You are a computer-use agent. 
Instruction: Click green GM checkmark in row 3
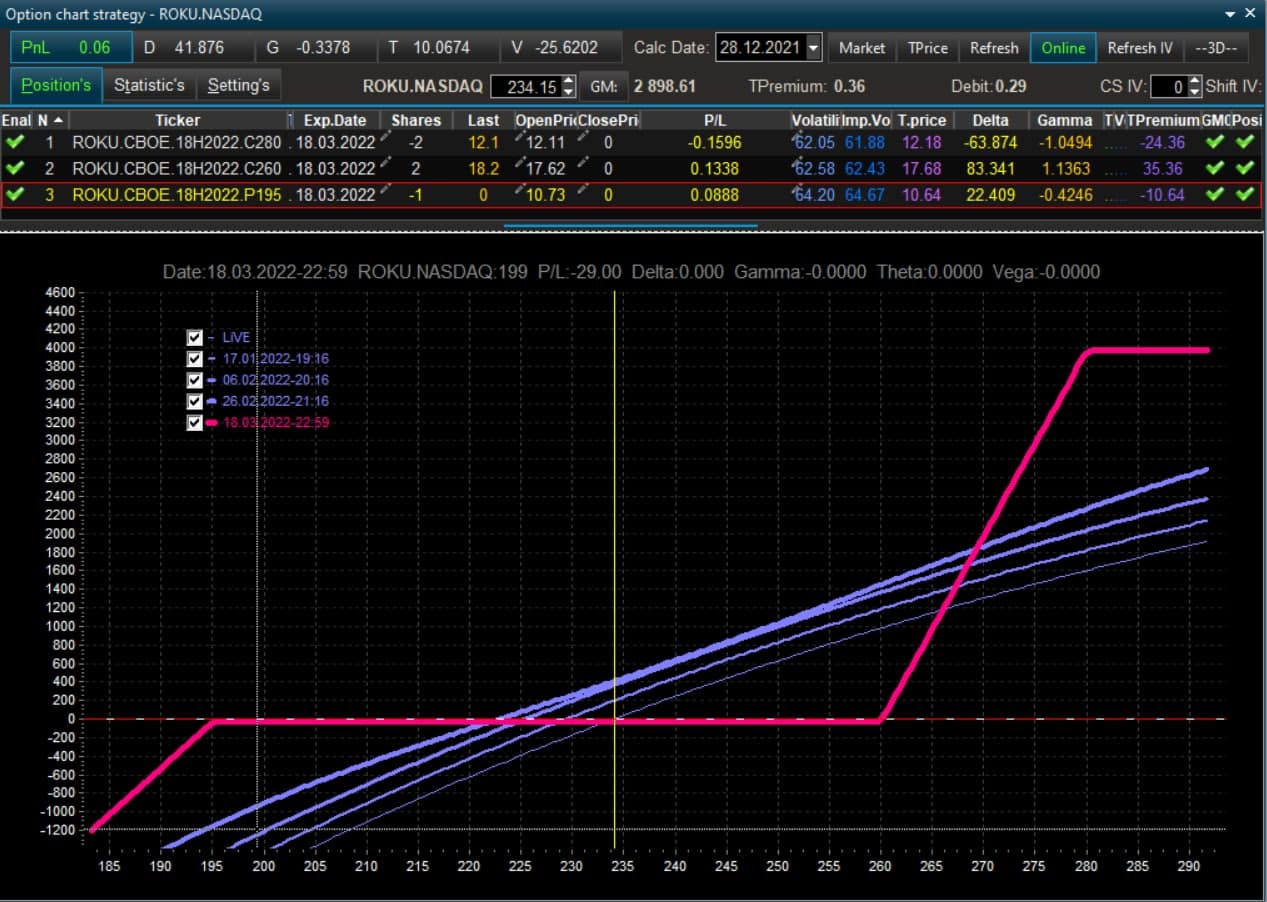(x=1215, y=194)
